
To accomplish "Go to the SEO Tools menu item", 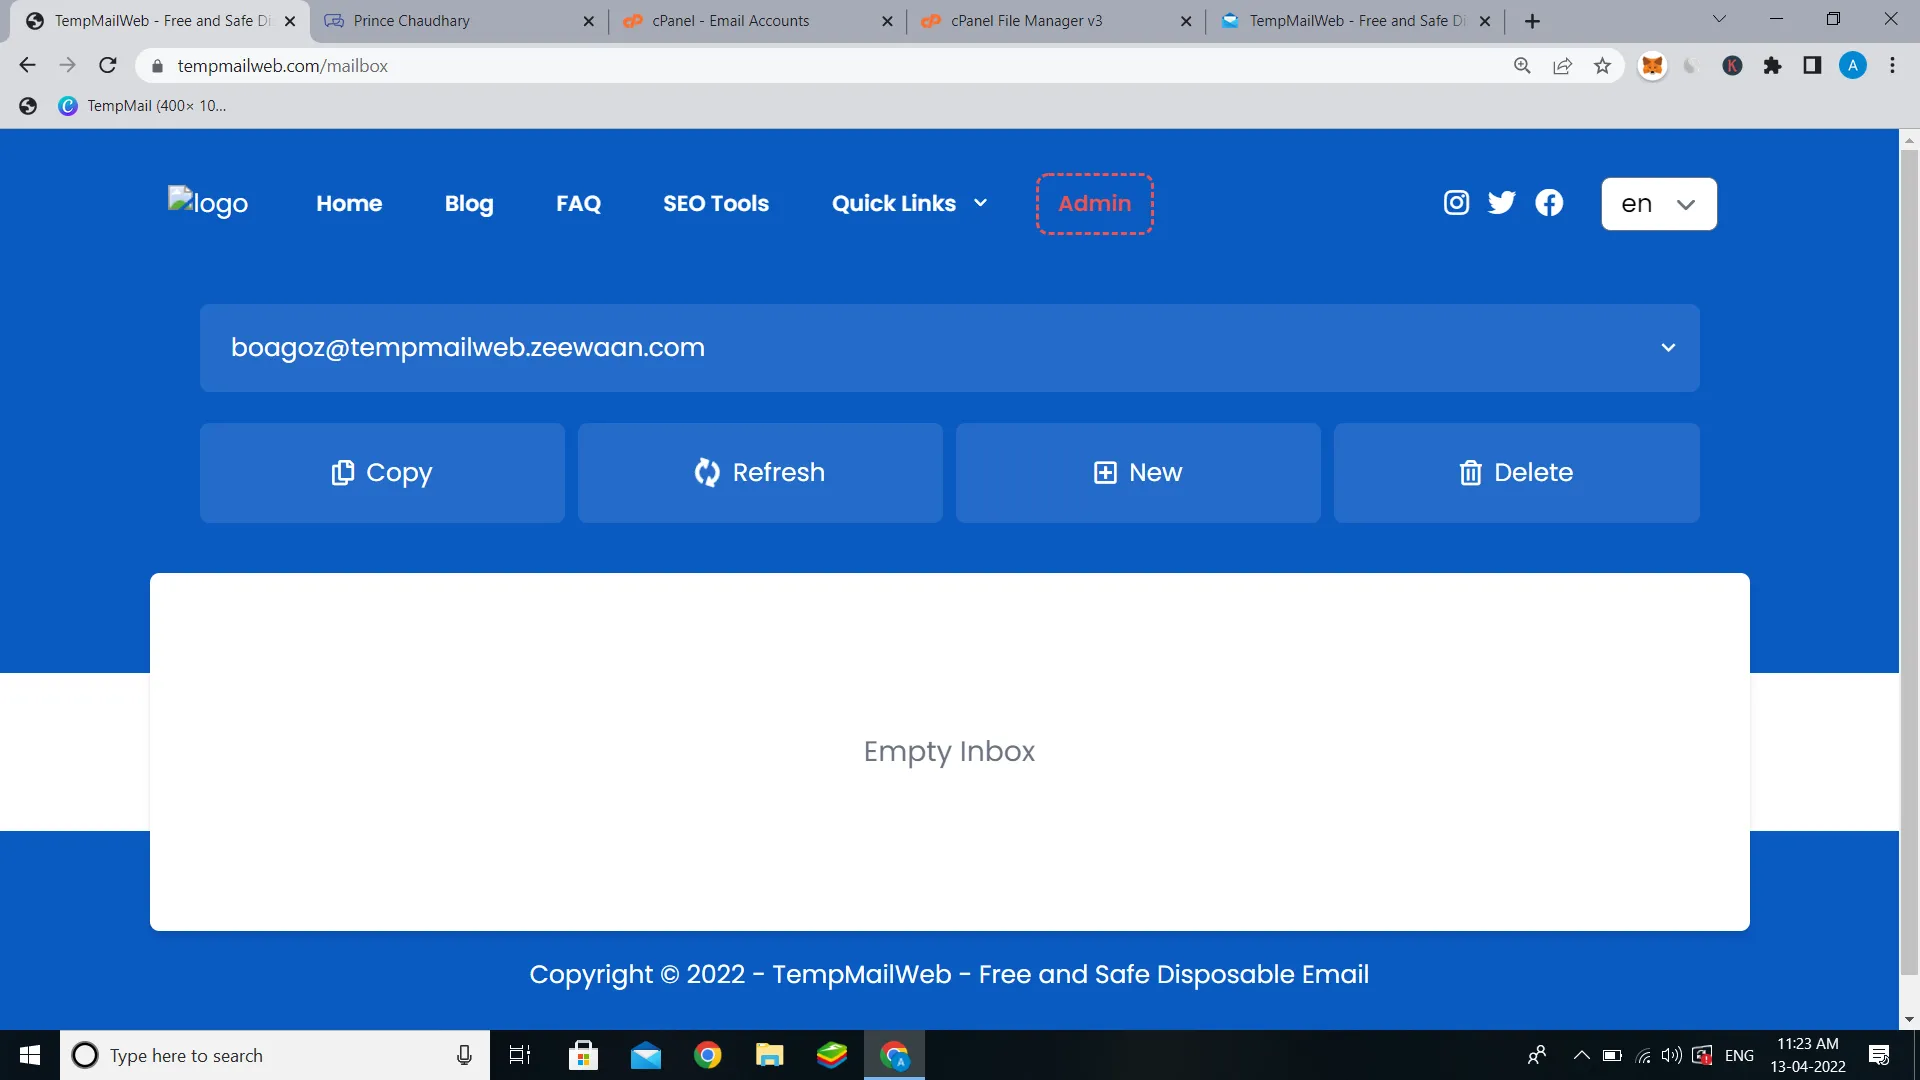I will pyautogui.click(x=715, y=203).
